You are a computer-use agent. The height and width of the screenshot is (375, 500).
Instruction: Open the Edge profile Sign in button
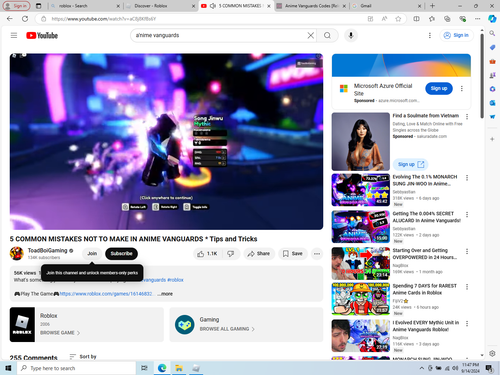pos(16,6)
